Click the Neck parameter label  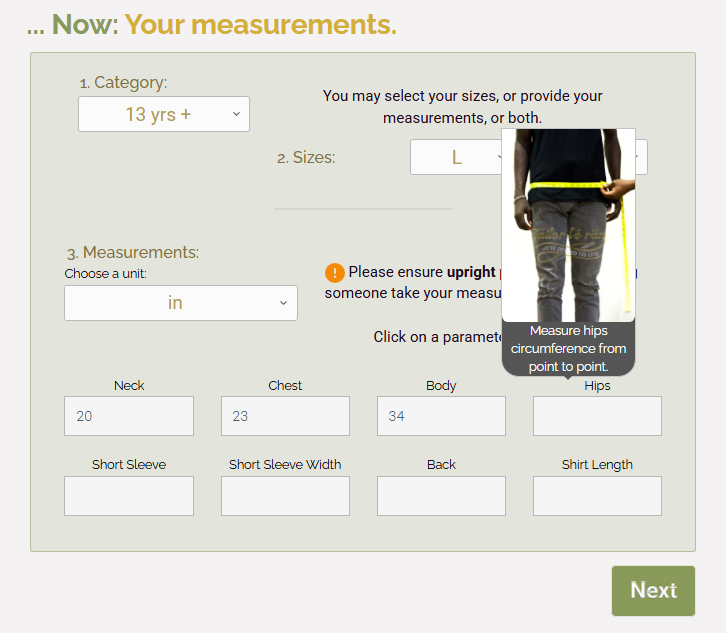pos(129,386)
